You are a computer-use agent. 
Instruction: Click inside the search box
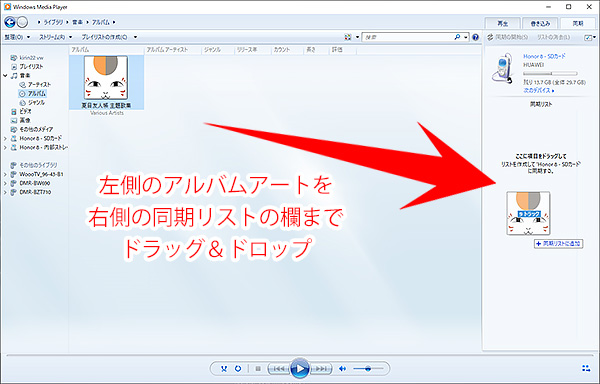pyautogui.click(x=408, y=37)
